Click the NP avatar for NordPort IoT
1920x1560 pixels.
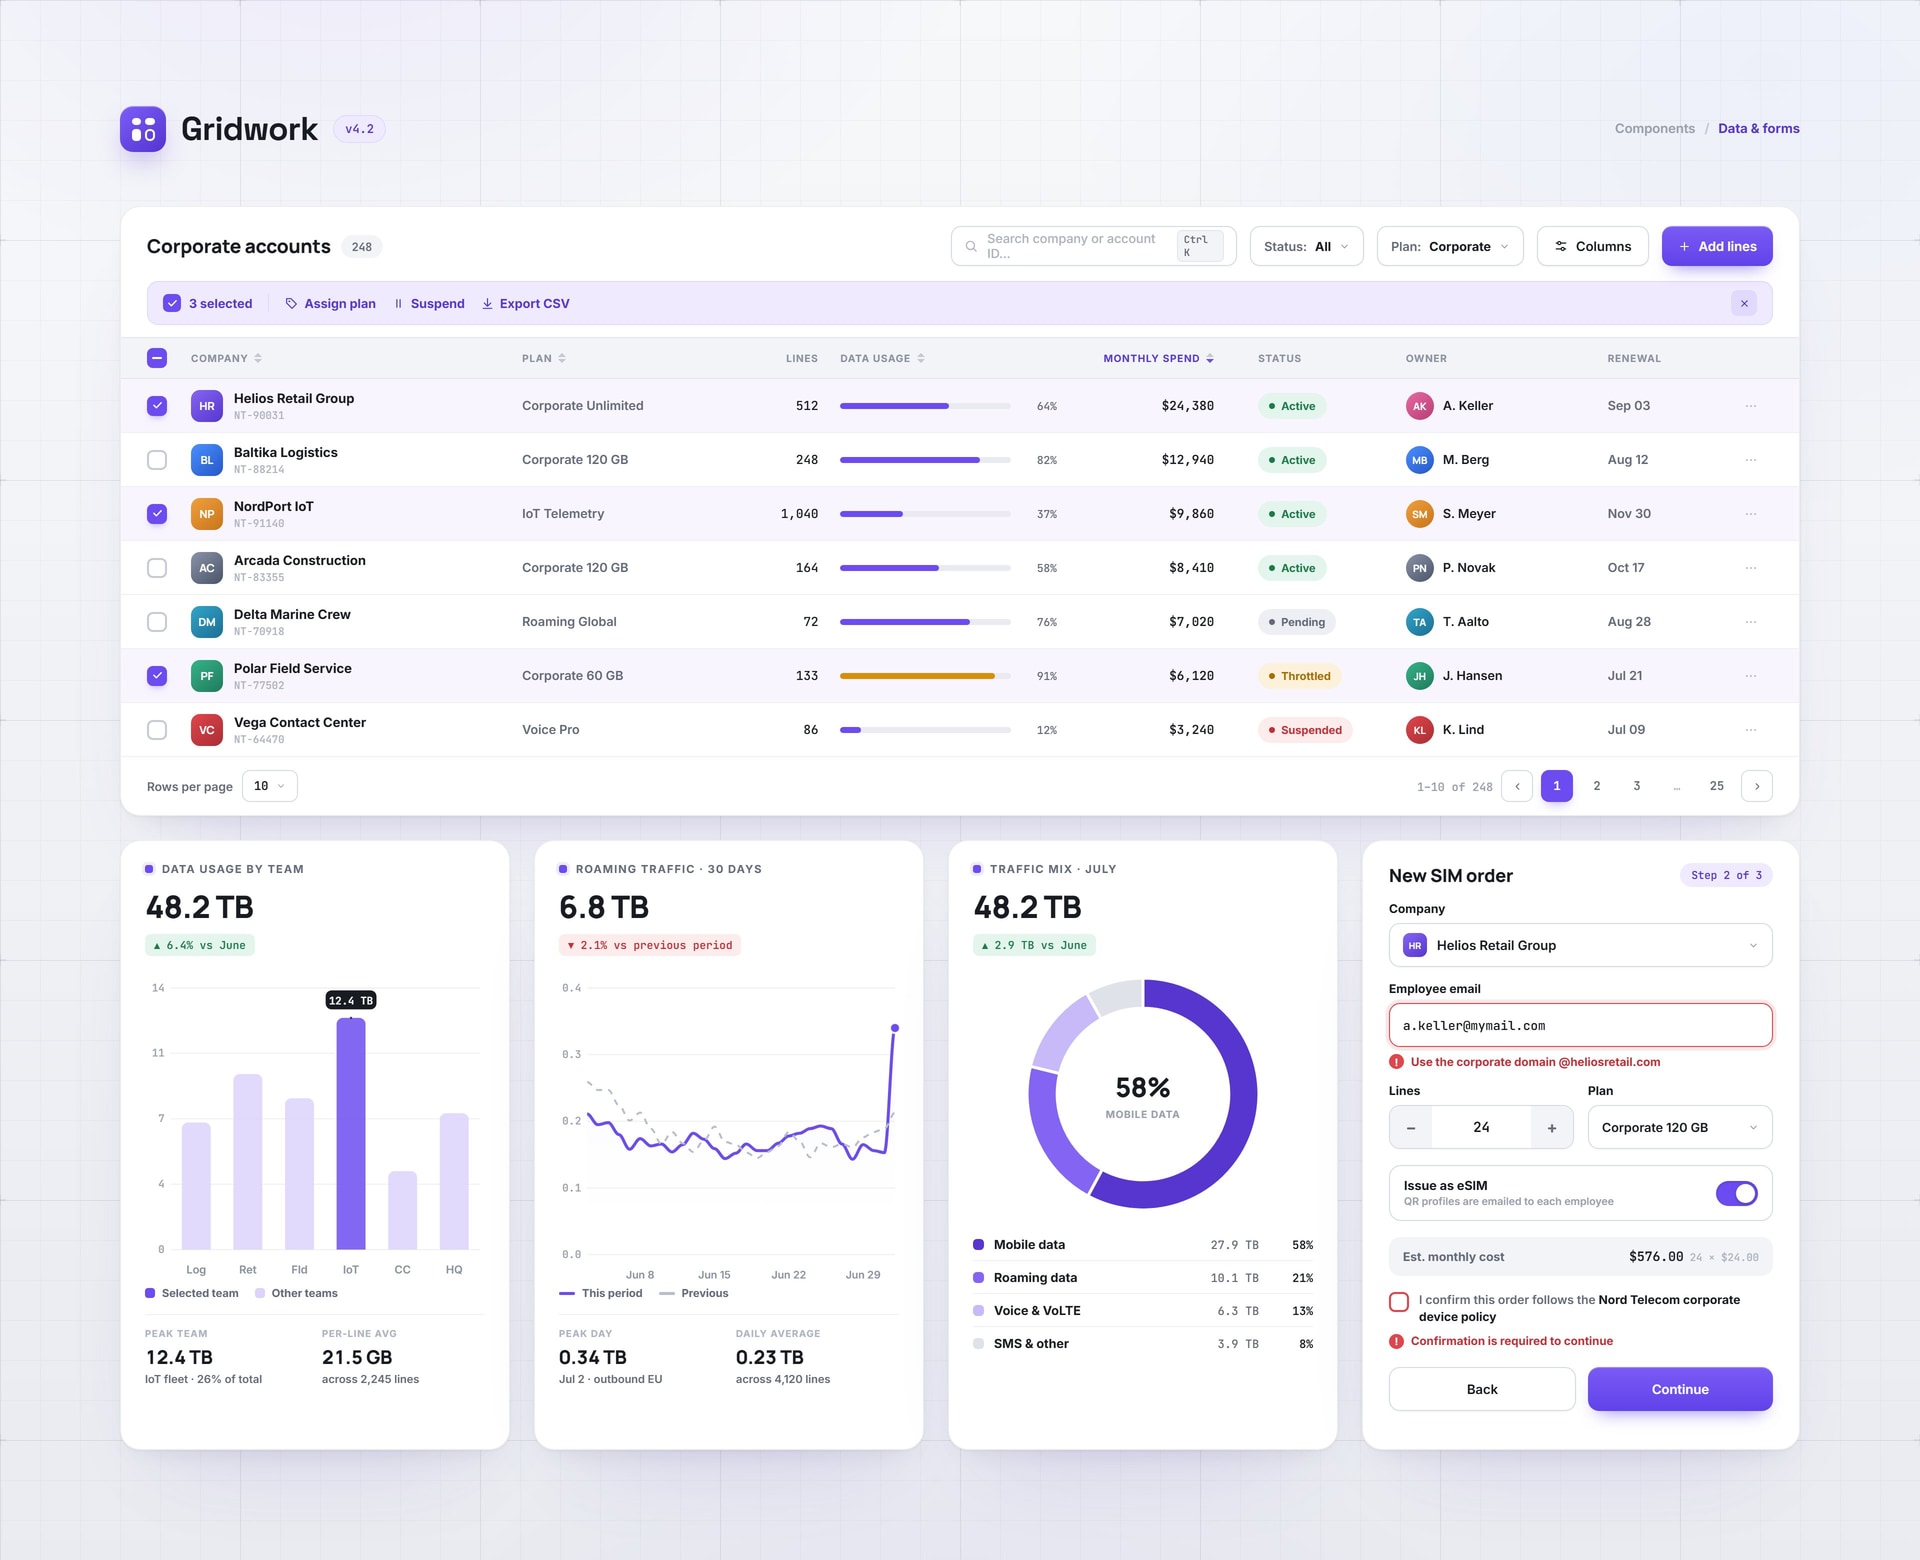tap(207, 514)
